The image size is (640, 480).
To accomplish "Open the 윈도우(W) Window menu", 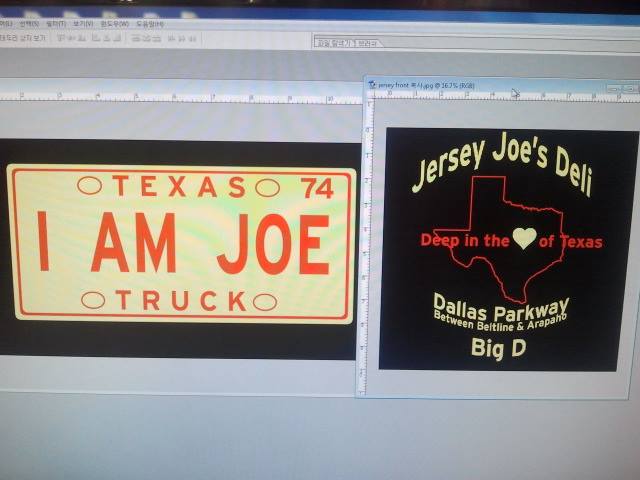I will (x=115, y=24).
